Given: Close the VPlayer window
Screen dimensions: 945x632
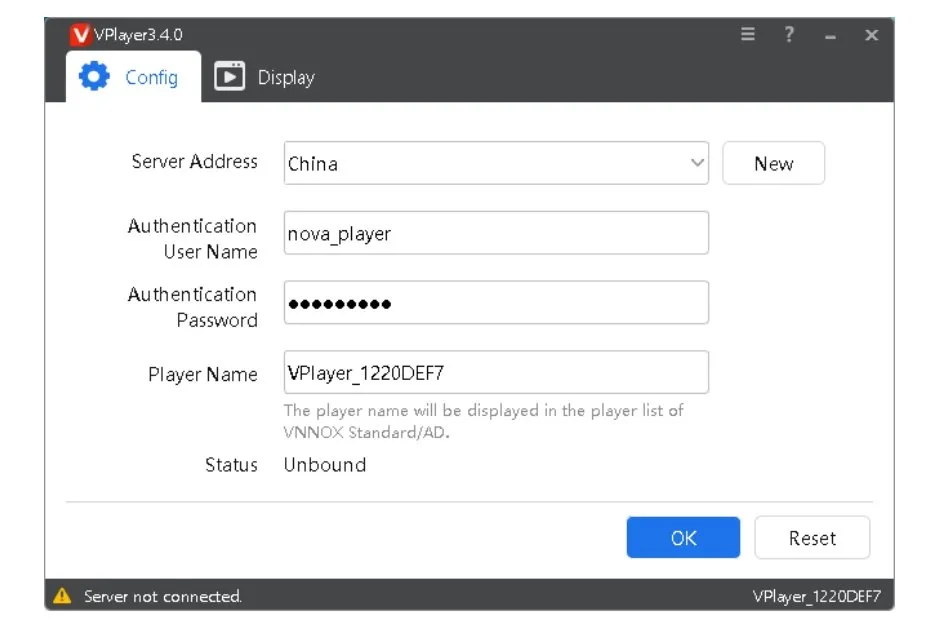Looking at the screenshot, I should click(871, 35).
